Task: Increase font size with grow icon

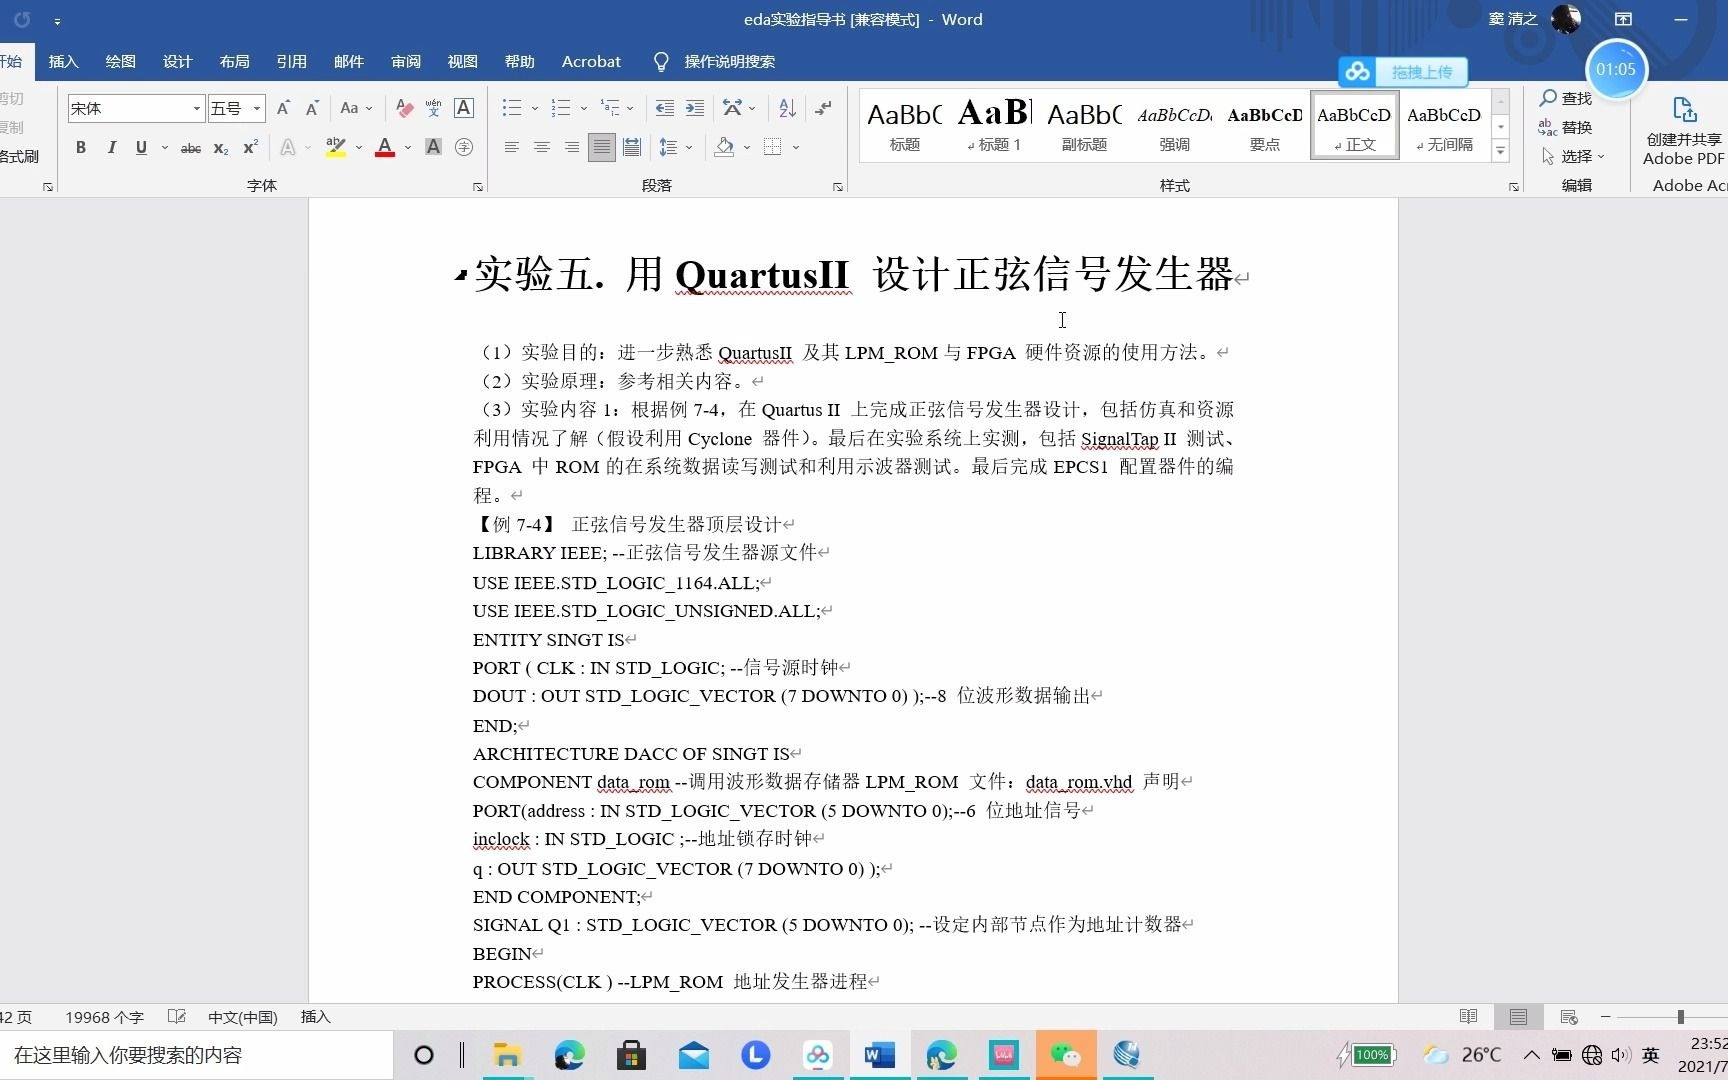Action: (283, 108)
